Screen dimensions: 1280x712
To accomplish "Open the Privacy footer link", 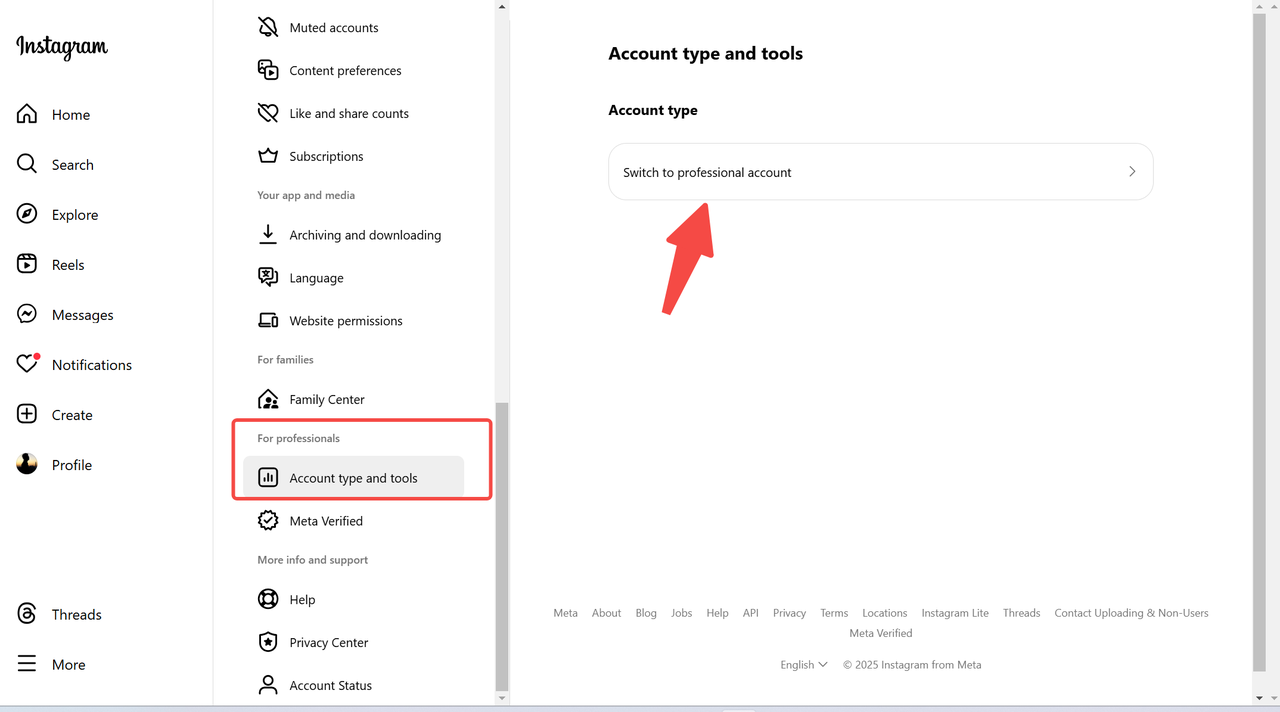I will (789, 613).
